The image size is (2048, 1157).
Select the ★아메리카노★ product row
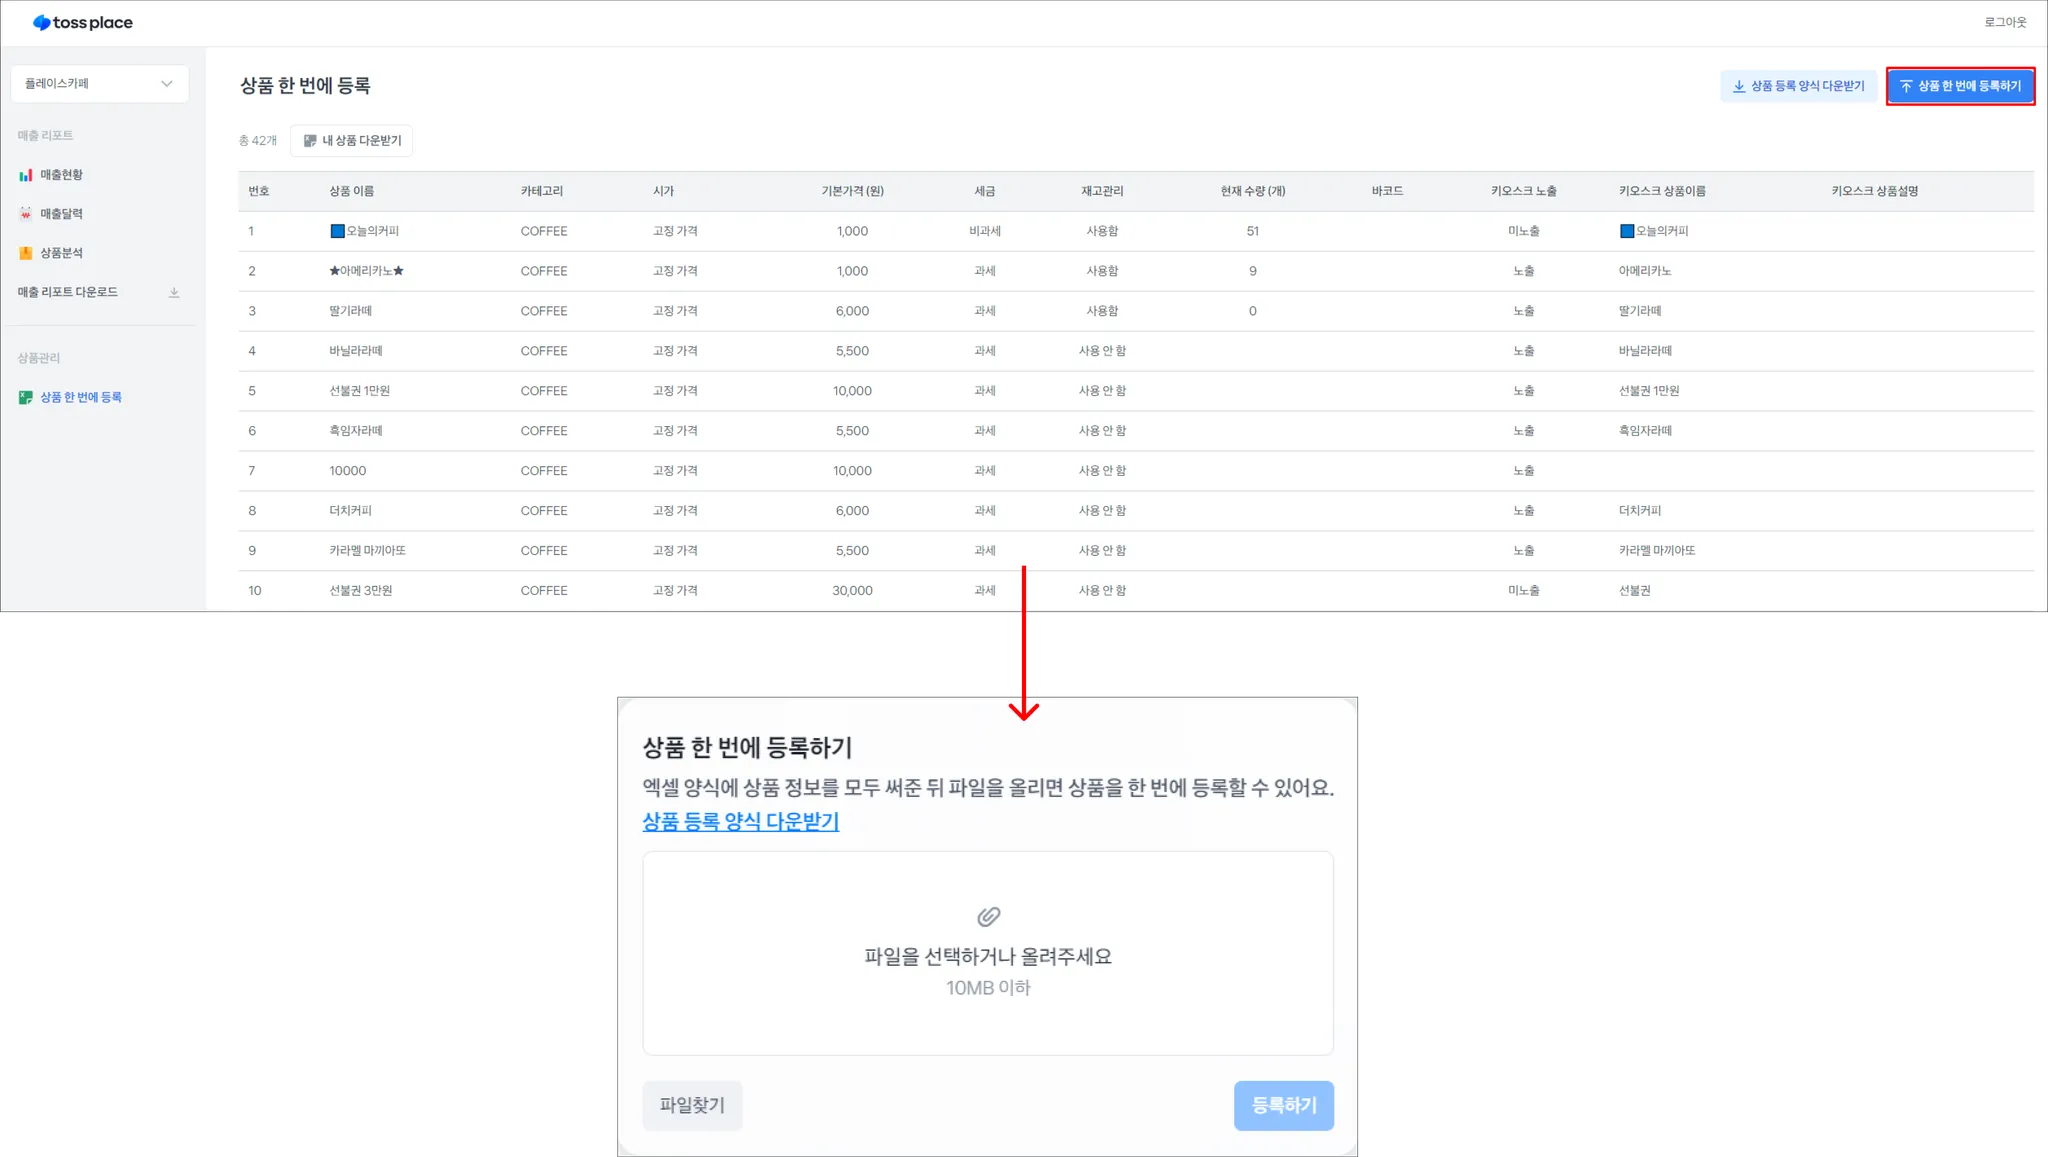[367, 271]
